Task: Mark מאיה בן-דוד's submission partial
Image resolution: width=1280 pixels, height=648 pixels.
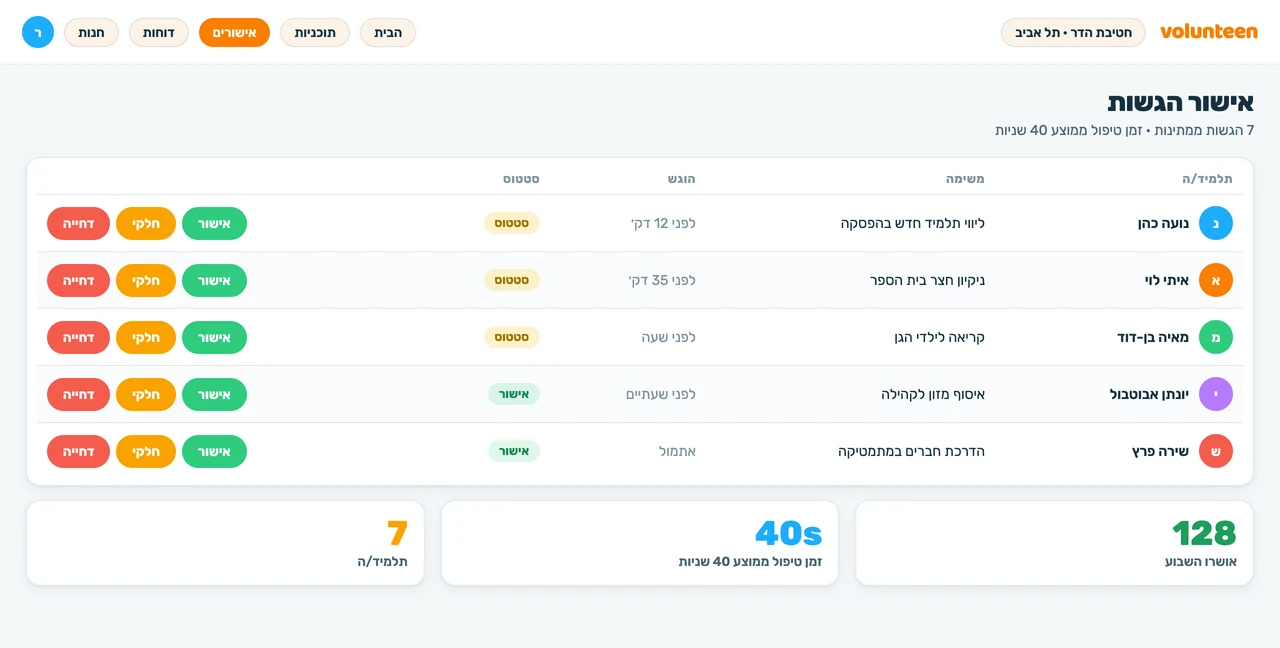Action: tap(146, 337)
